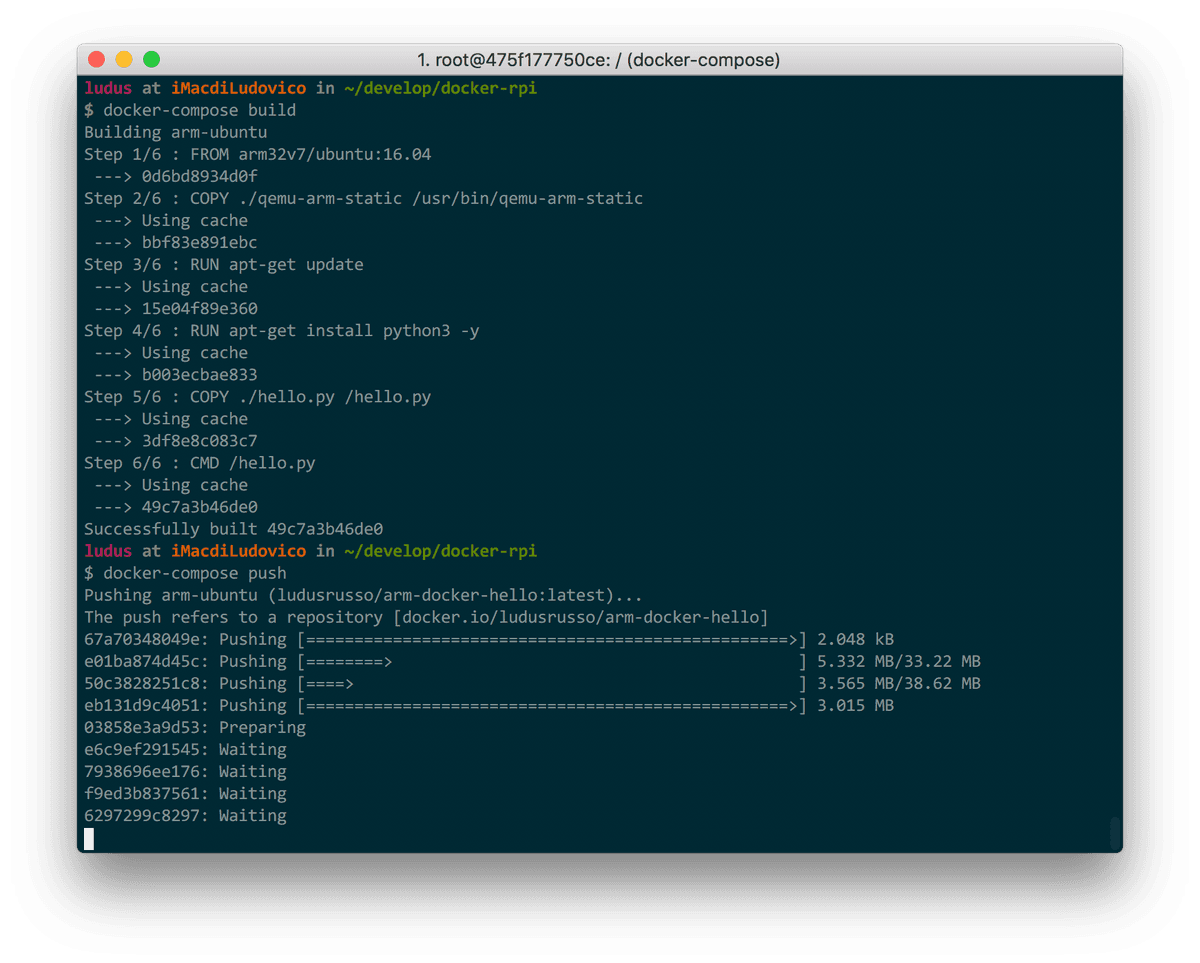The image size is (1200, 963).
Task: Click the blinking terminal cursor block
Action: [88, 839]
